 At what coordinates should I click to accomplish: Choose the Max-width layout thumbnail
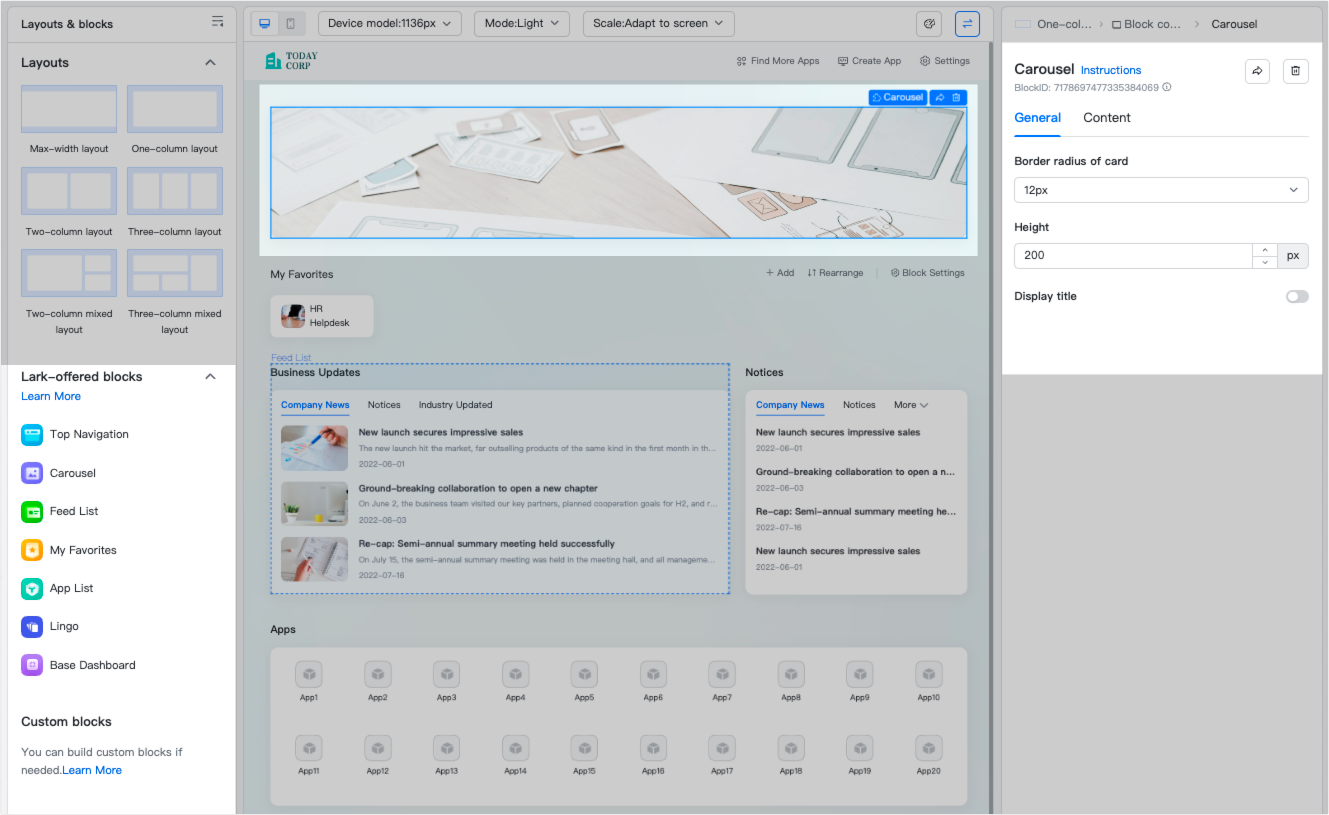pos(69,109)
